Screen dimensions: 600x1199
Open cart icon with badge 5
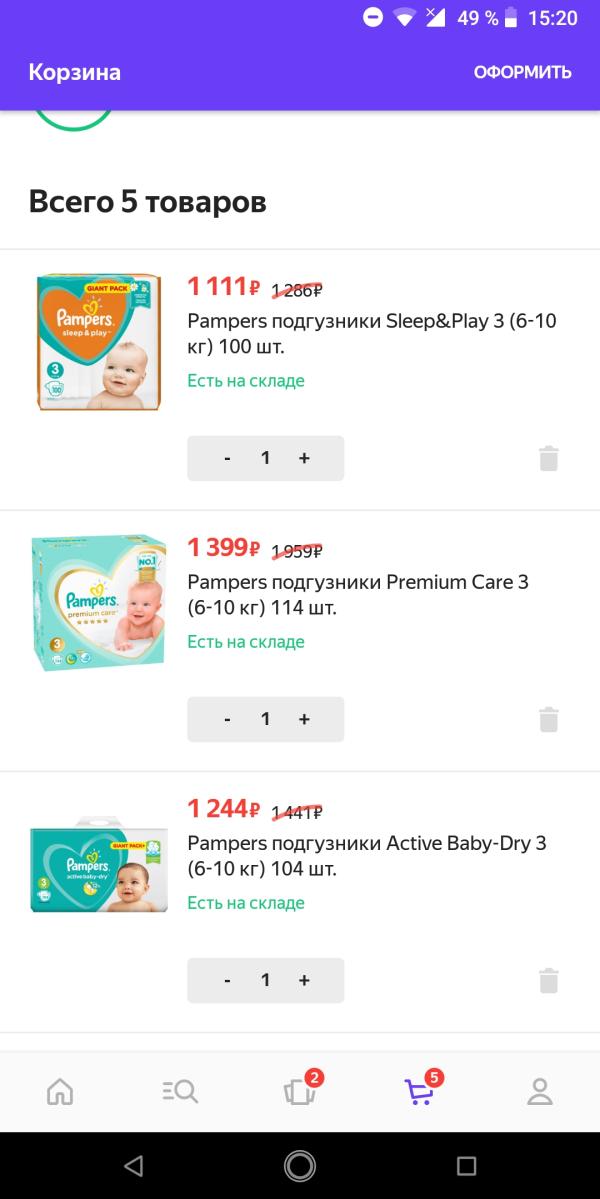tap(421, 1089)
